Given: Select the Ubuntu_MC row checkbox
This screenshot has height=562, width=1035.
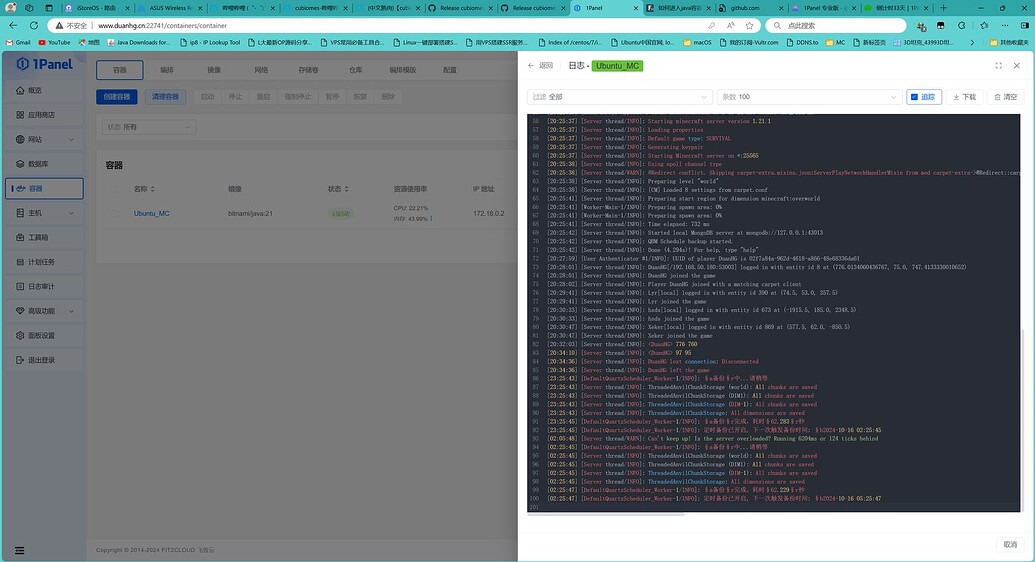Looking at the screenshot, I should (x=112, y=213).
